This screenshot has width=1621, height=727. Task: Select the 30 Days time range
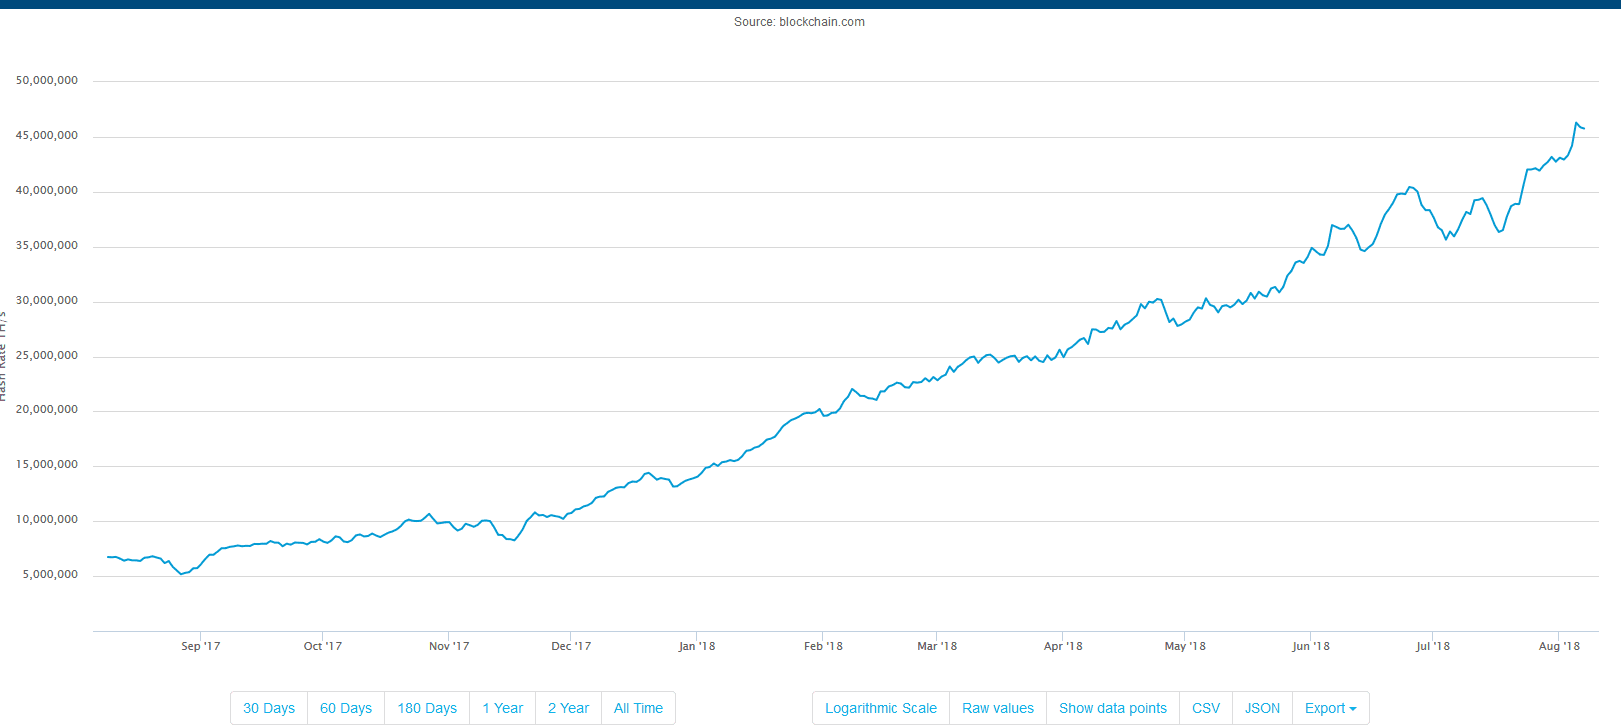269,708
